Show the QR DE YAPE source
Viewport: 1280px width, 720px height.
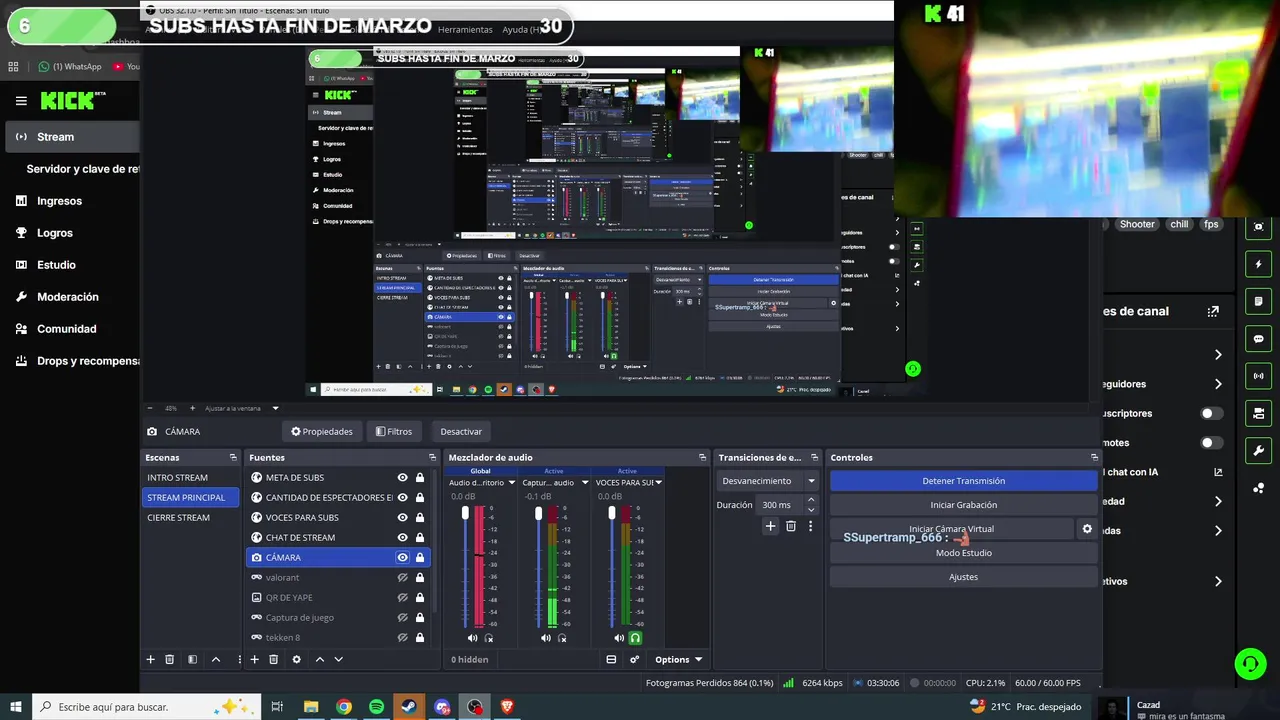click(x=402, y=598)
